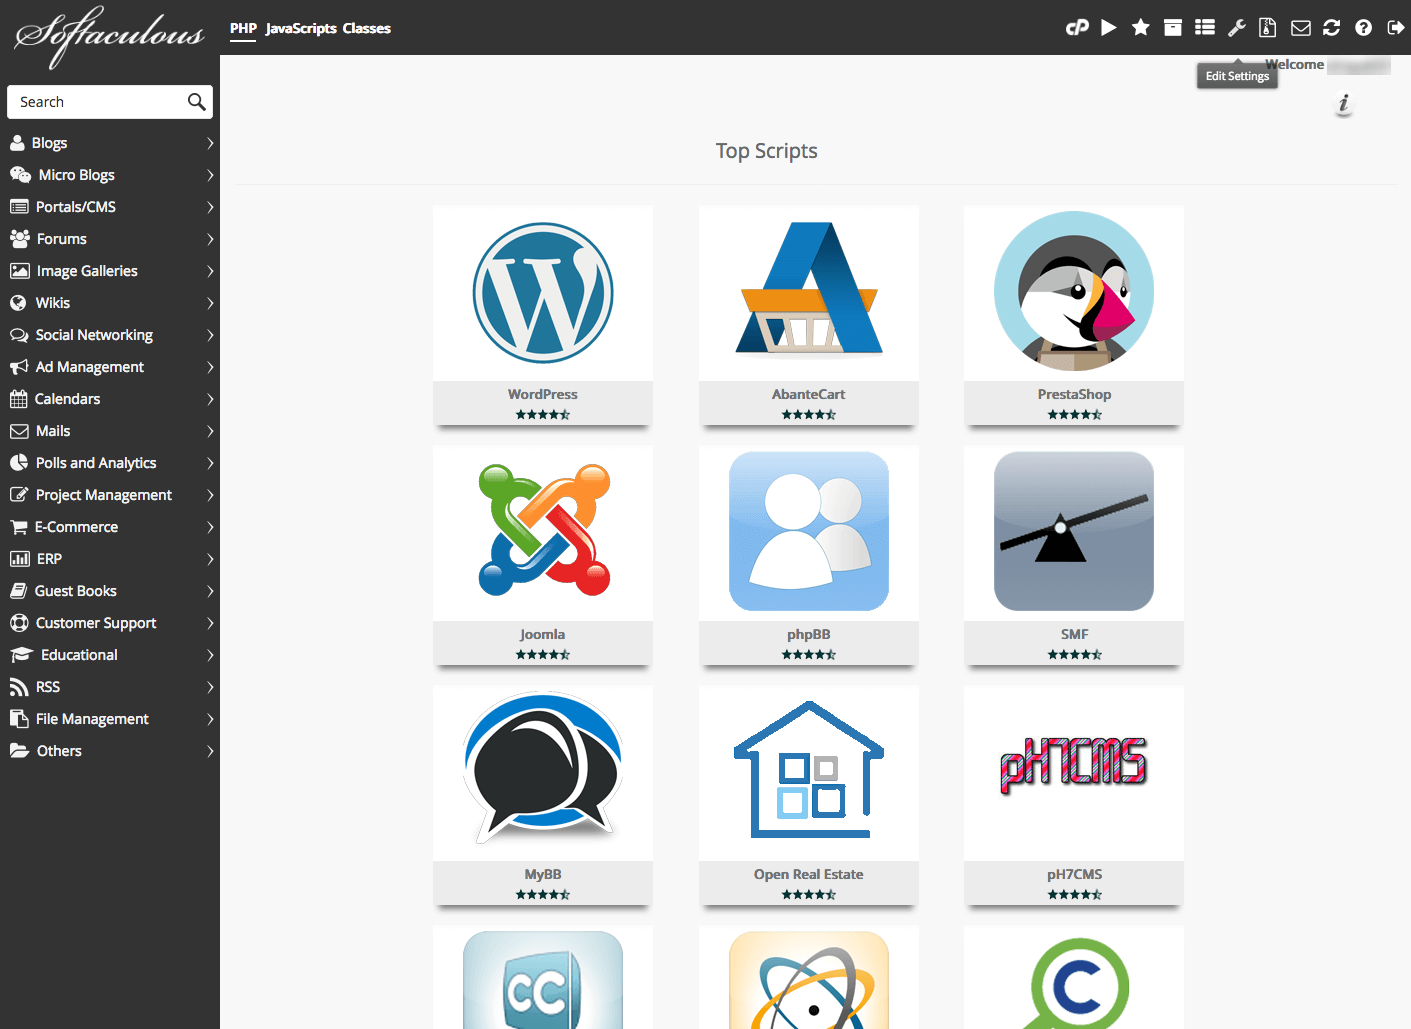Click the Softaculous logo
This screenshot has height=1029, width=1411.
click(108, 35)
